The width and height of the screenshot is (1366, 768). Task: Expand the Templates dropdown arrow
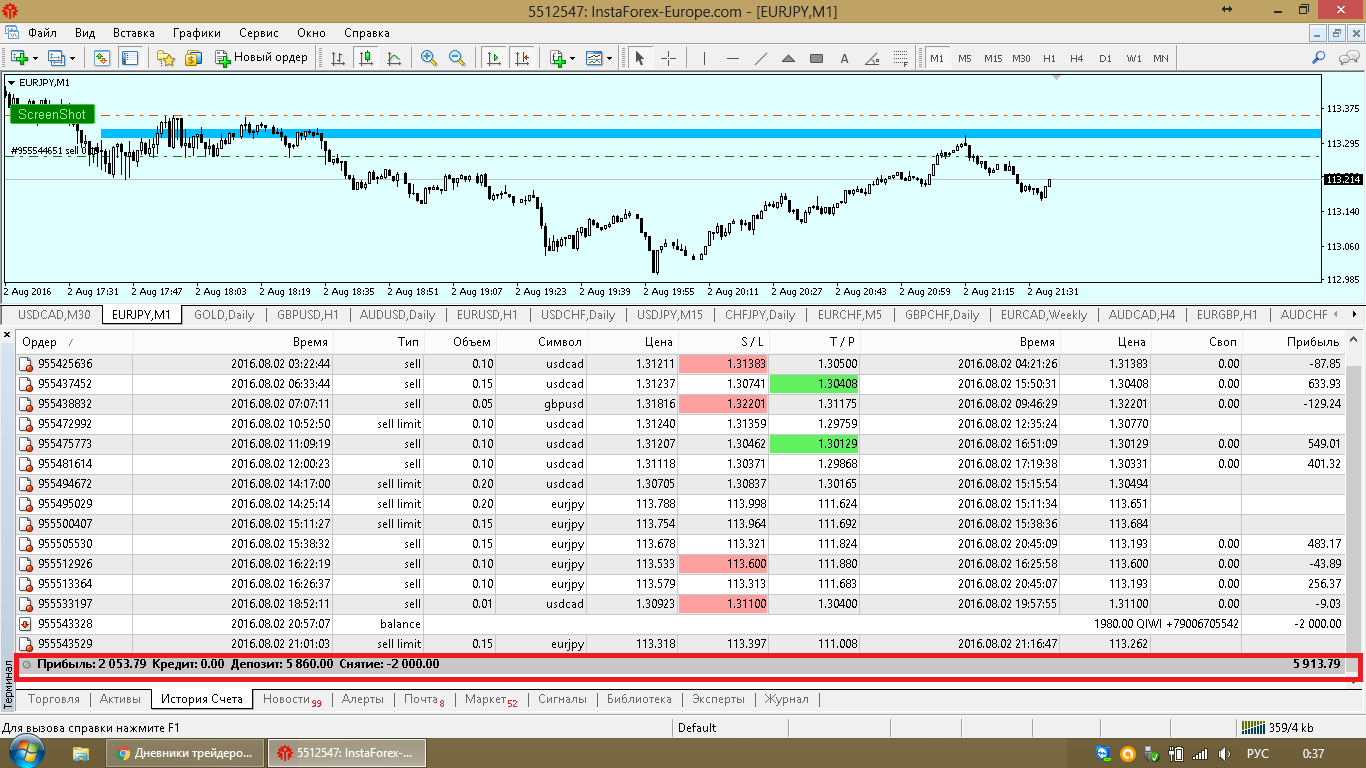click(x=610, y=58)
